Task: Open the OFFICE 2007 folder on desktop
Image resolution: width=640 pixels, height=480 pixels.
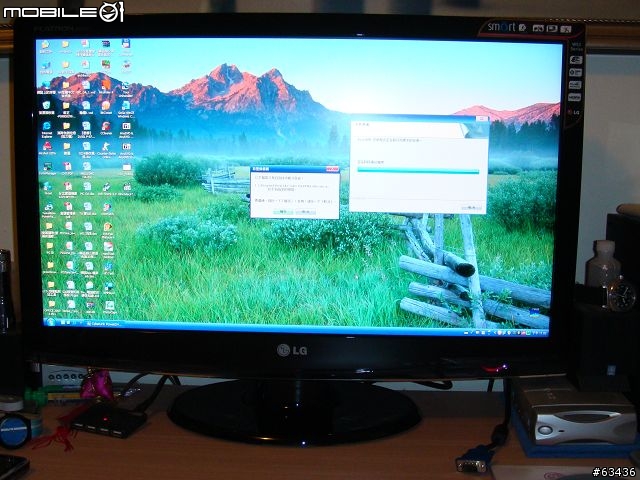Action: pyautogui.click(x=51, y=307)
